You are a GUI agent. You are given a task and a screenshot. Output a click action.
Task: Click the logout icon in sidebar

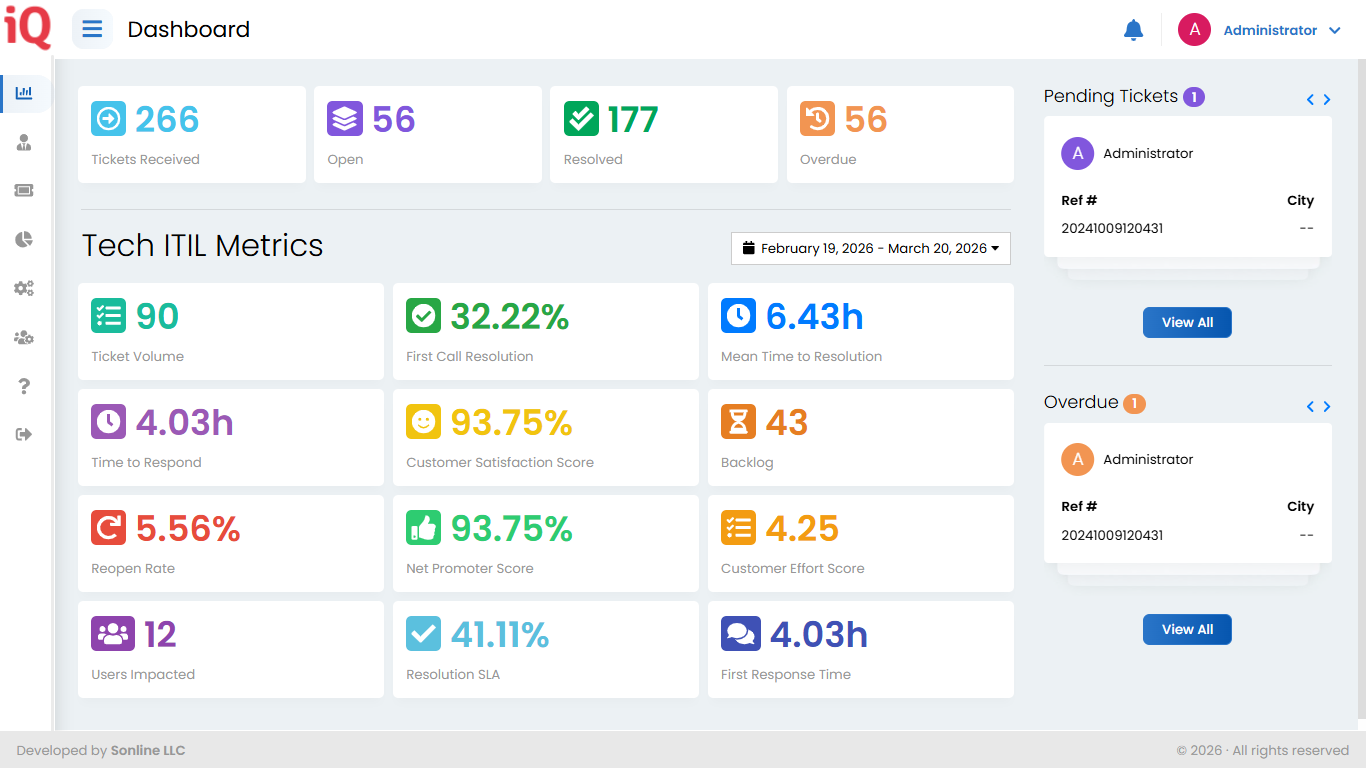[24, 434]
